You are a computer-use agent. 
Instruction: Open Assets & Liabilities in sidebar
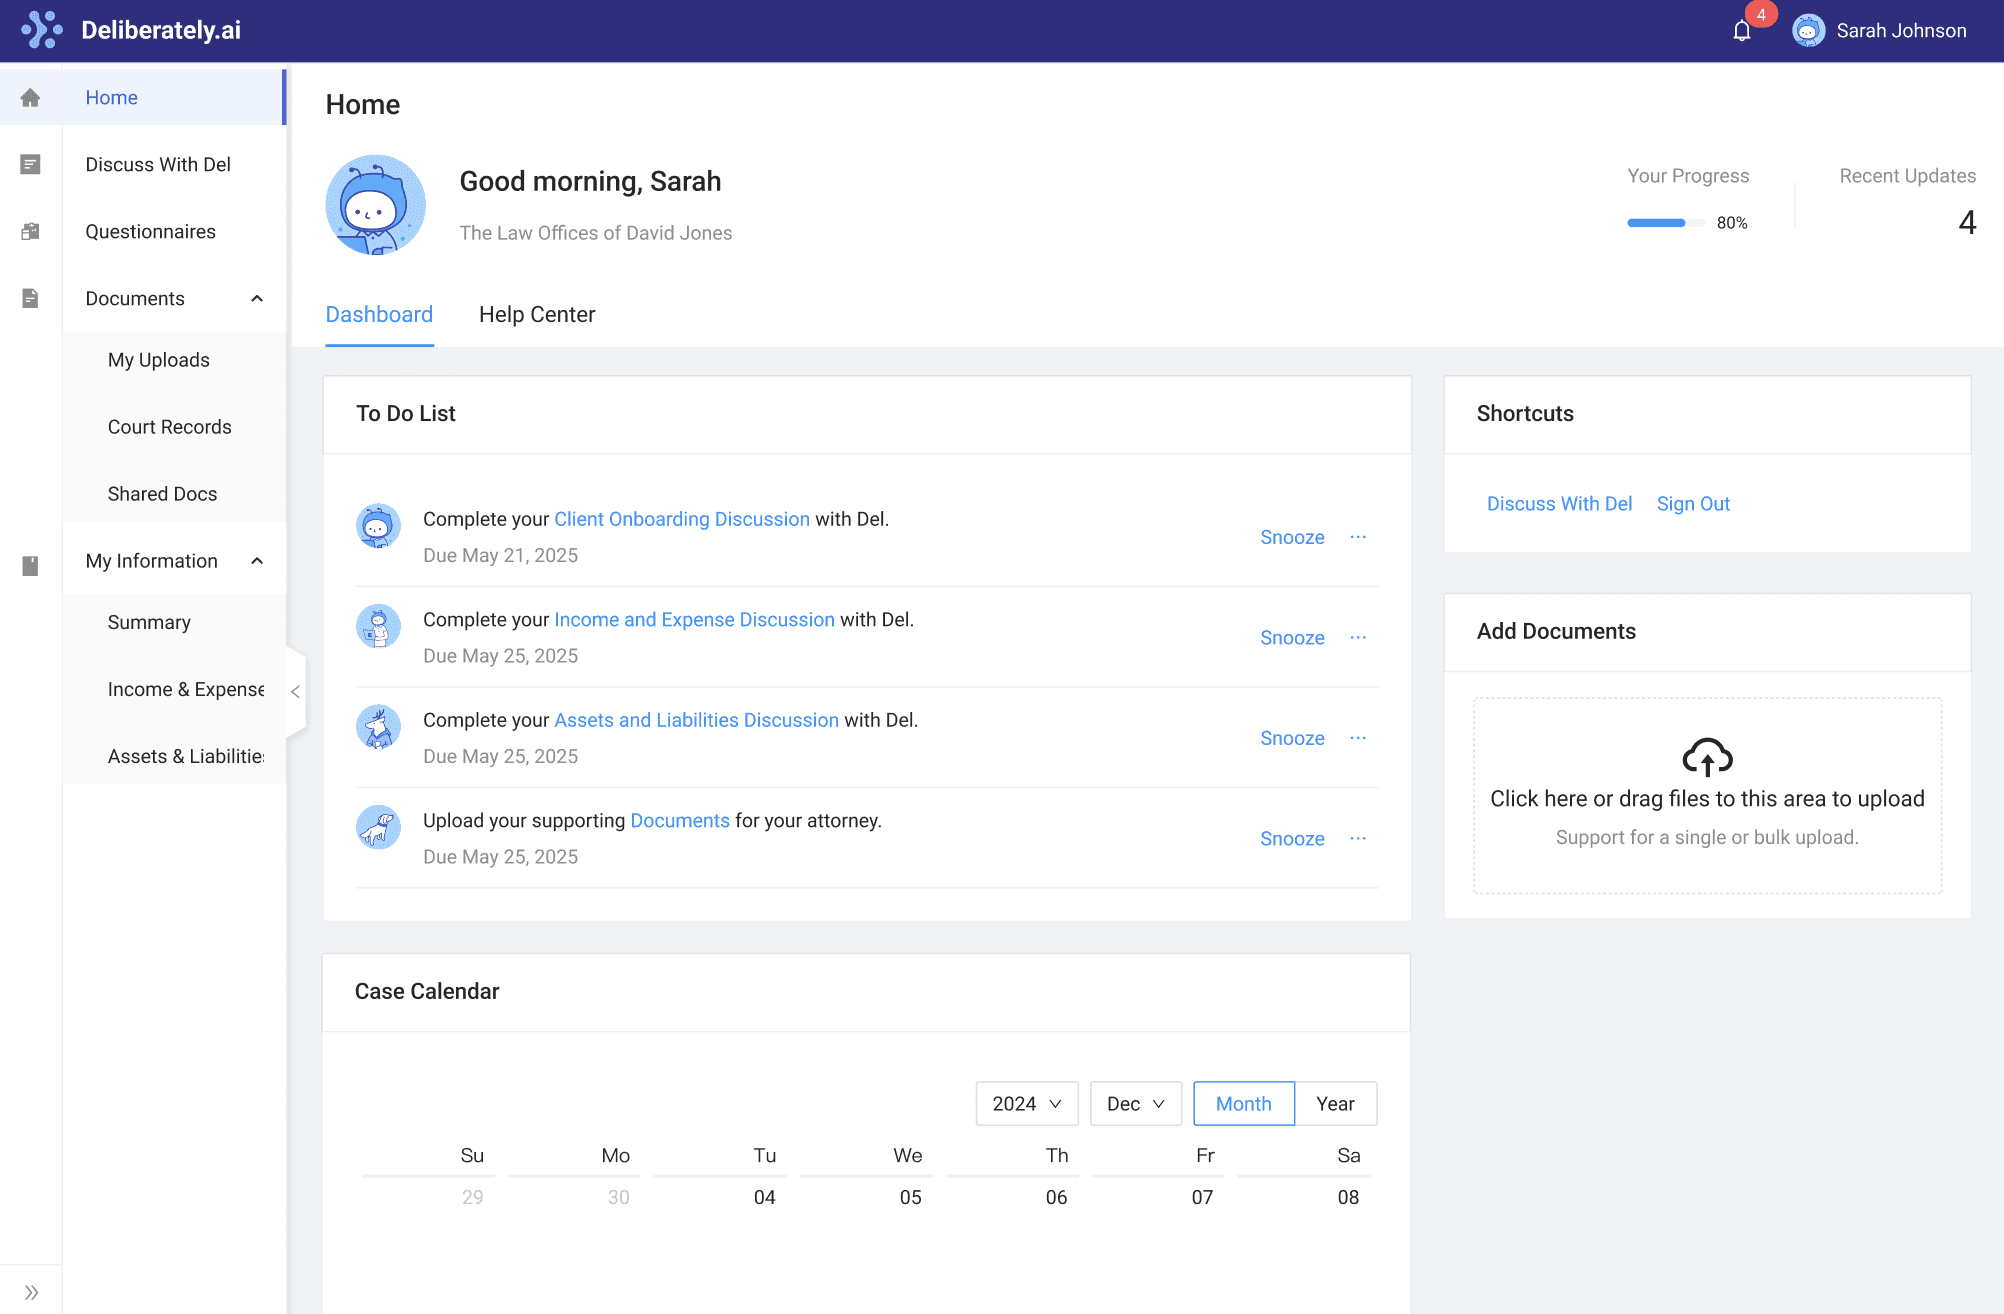click(186, 756)
